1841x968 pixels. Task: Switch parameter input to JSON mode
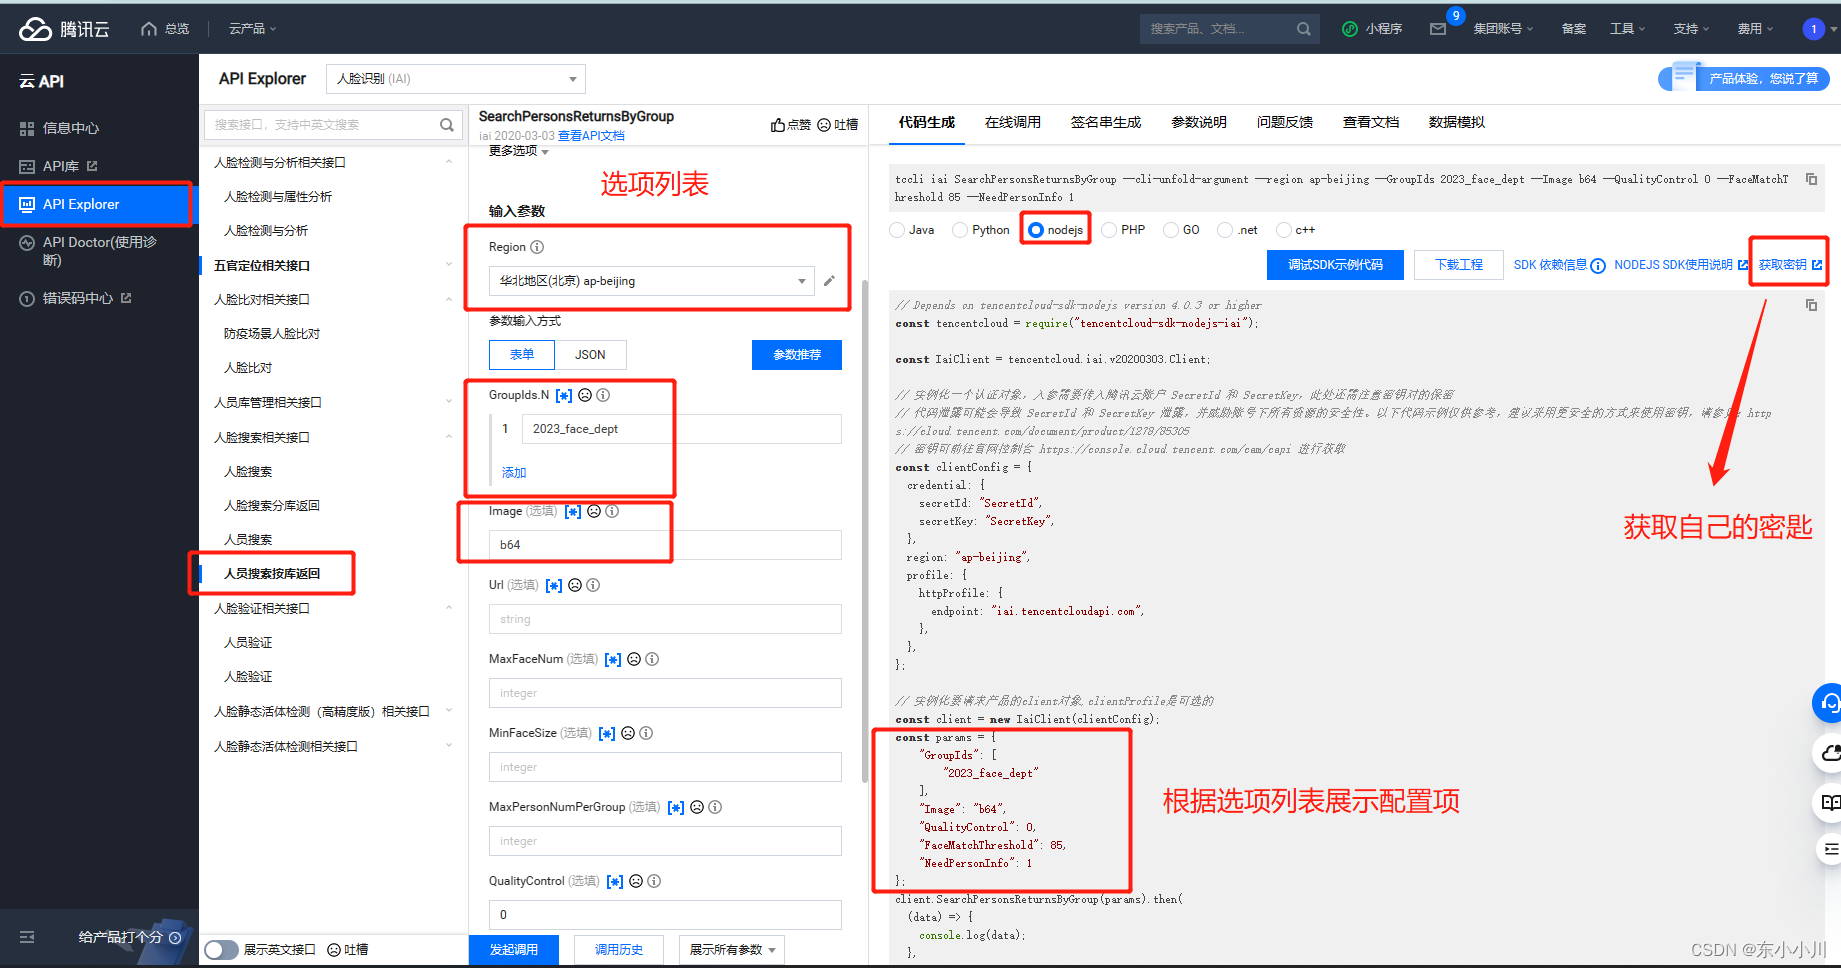coord(590,355)
